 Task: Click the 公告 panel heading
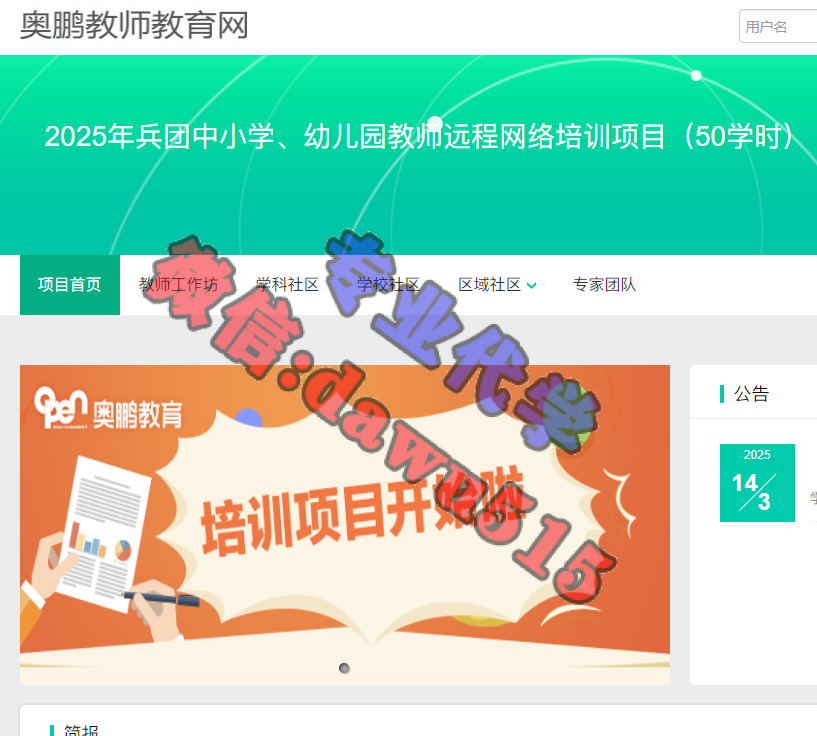[751, 394]
